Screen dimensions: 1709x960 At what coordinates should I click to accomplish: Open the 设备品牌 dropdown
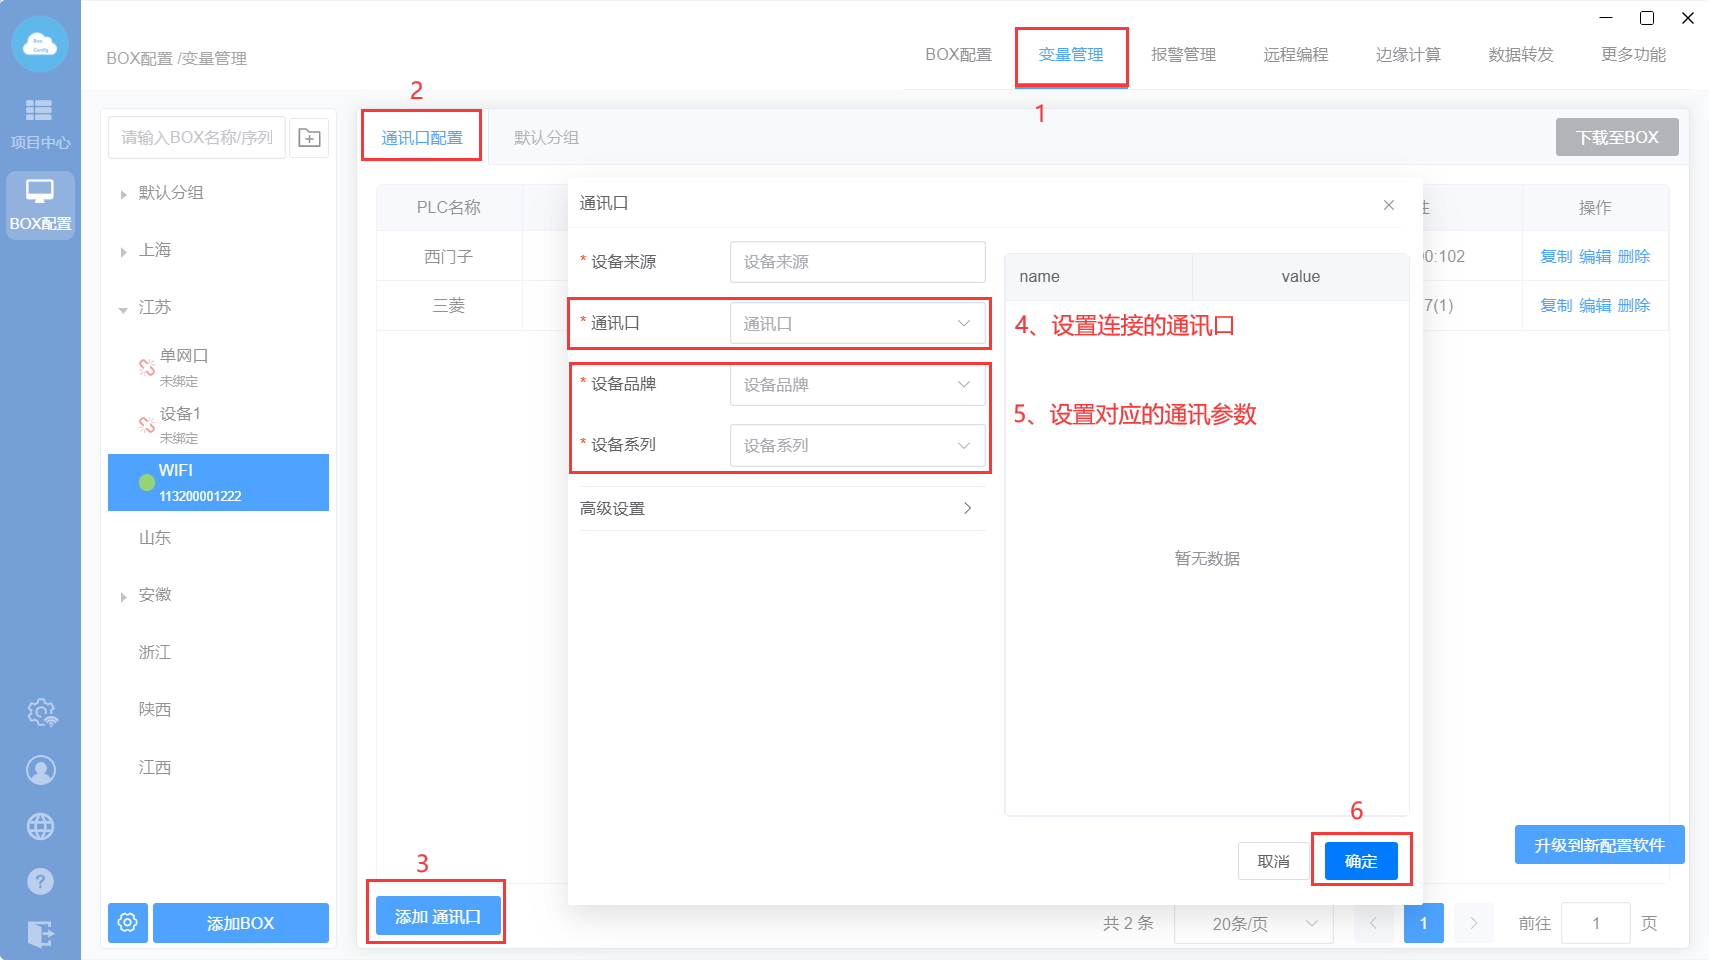point(857,385)
